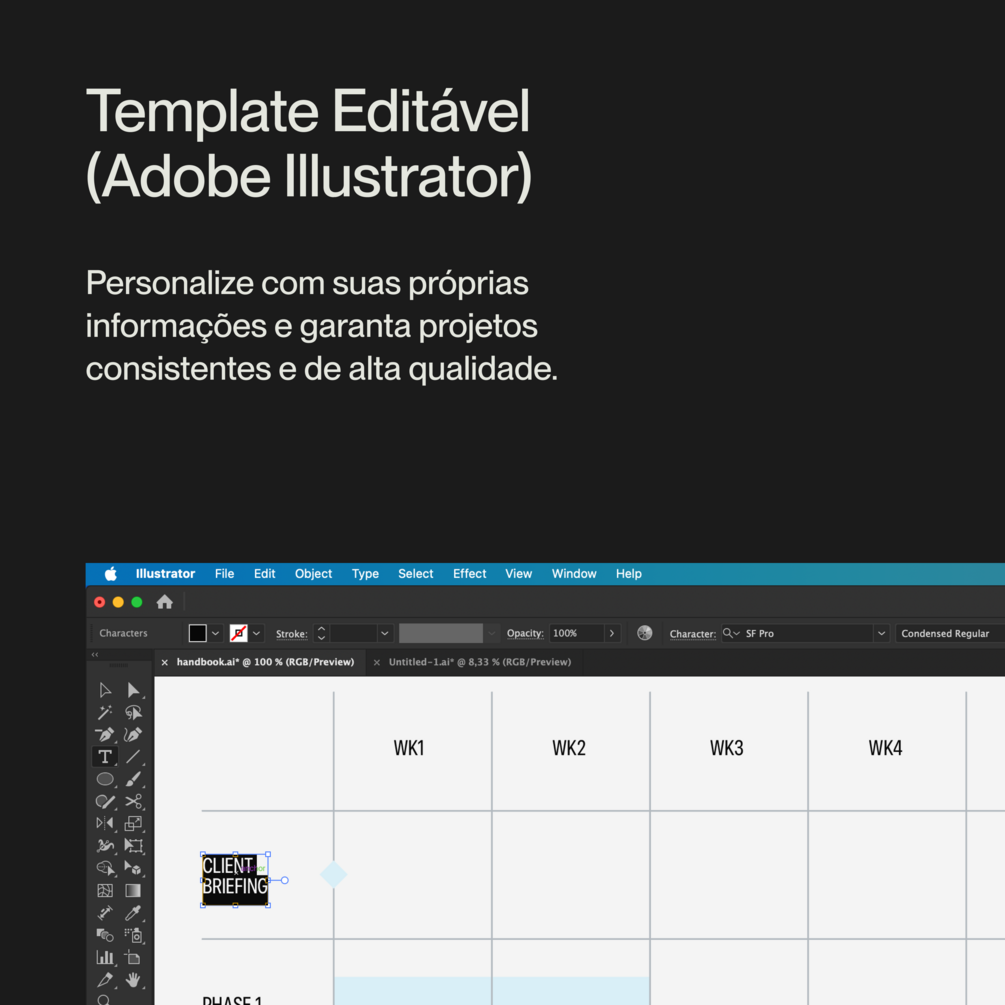This screenshot has height=1005, width=1005.
Task: Switch to the handbook.ai document tab
Action: click(265, 662)
